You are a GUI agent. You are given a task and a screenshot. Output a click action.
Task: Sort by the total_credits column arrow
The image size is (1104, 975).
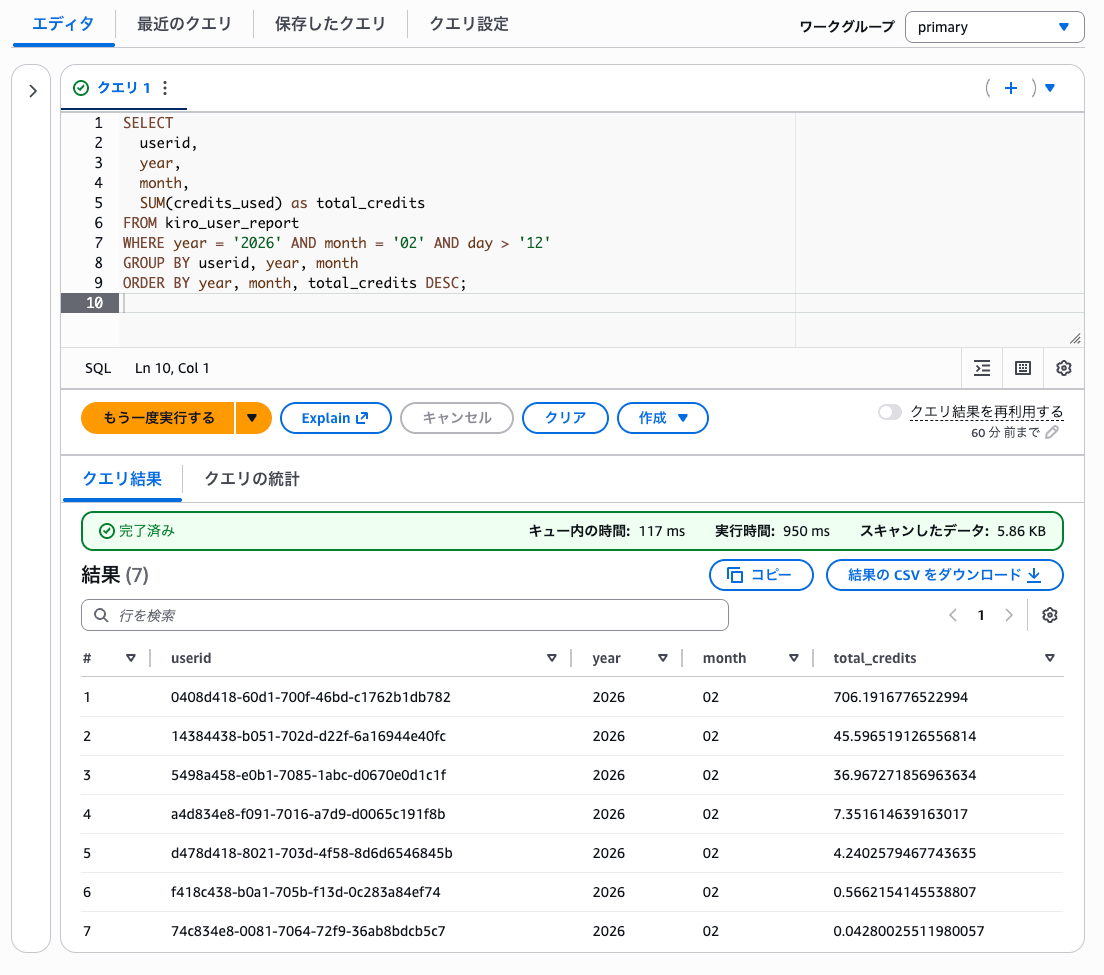(1049, 658)
